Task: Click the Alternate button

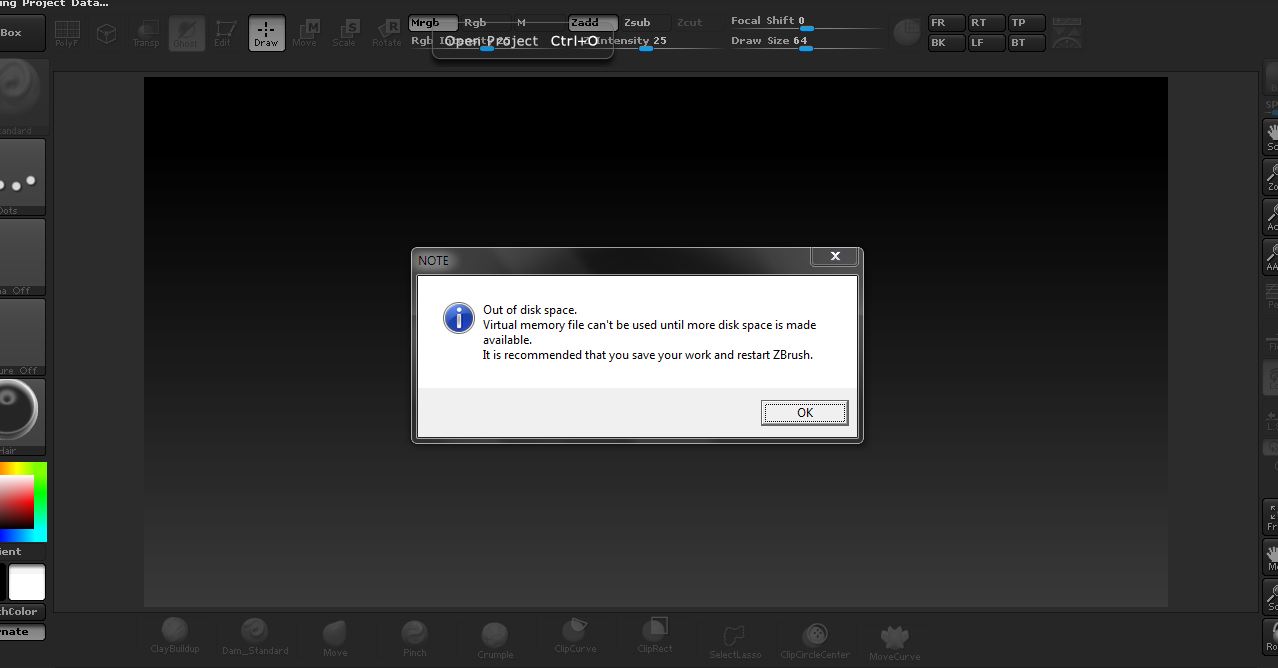Action: click(x=21, y=632)
